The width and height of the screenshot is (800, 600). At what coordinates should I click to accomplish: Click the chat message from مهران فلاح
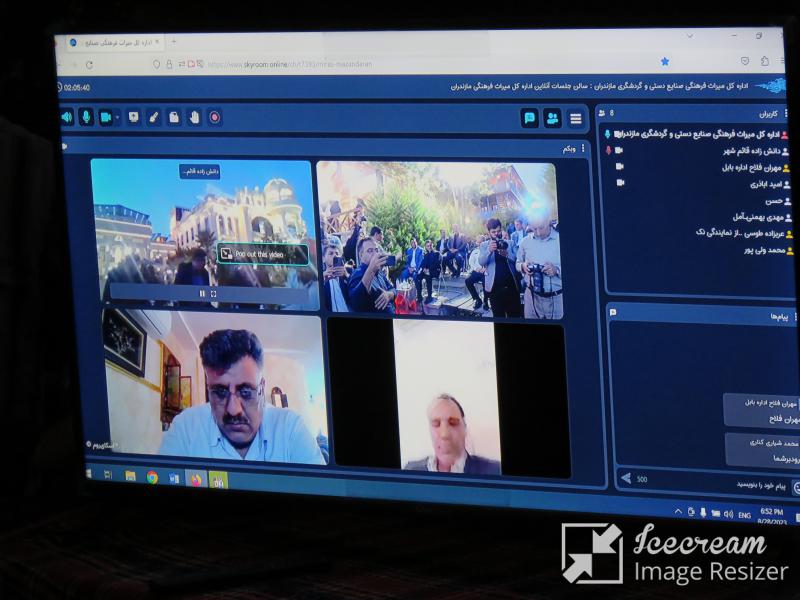[x=761, y=411]
